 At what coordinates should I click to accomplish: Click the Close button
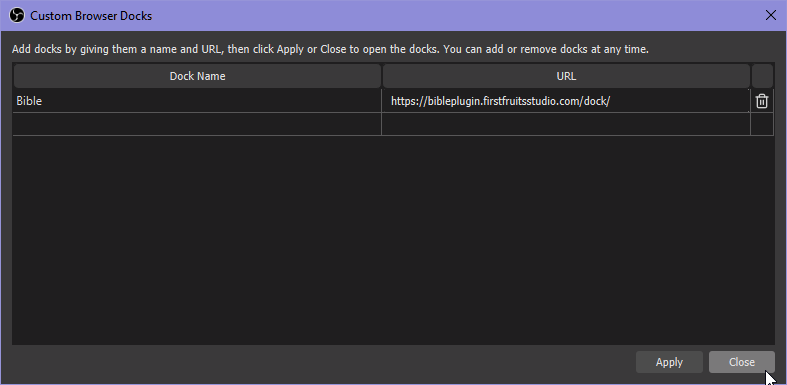(x=741, y=362)
